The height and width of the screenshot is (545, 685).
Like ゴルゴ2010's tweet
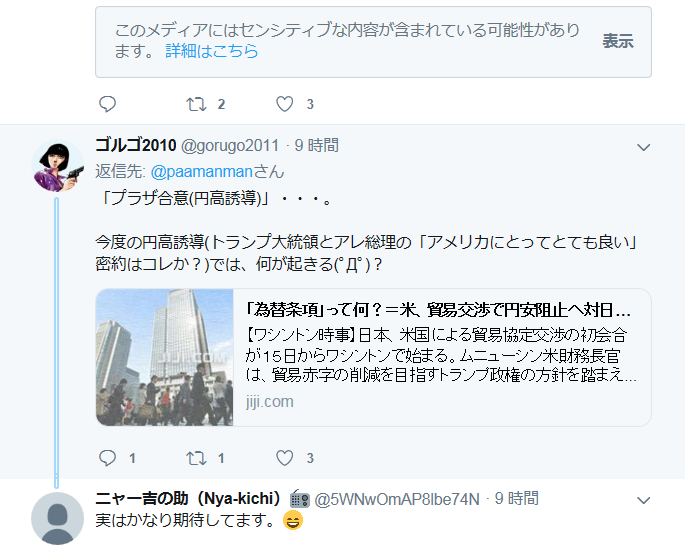284,458
